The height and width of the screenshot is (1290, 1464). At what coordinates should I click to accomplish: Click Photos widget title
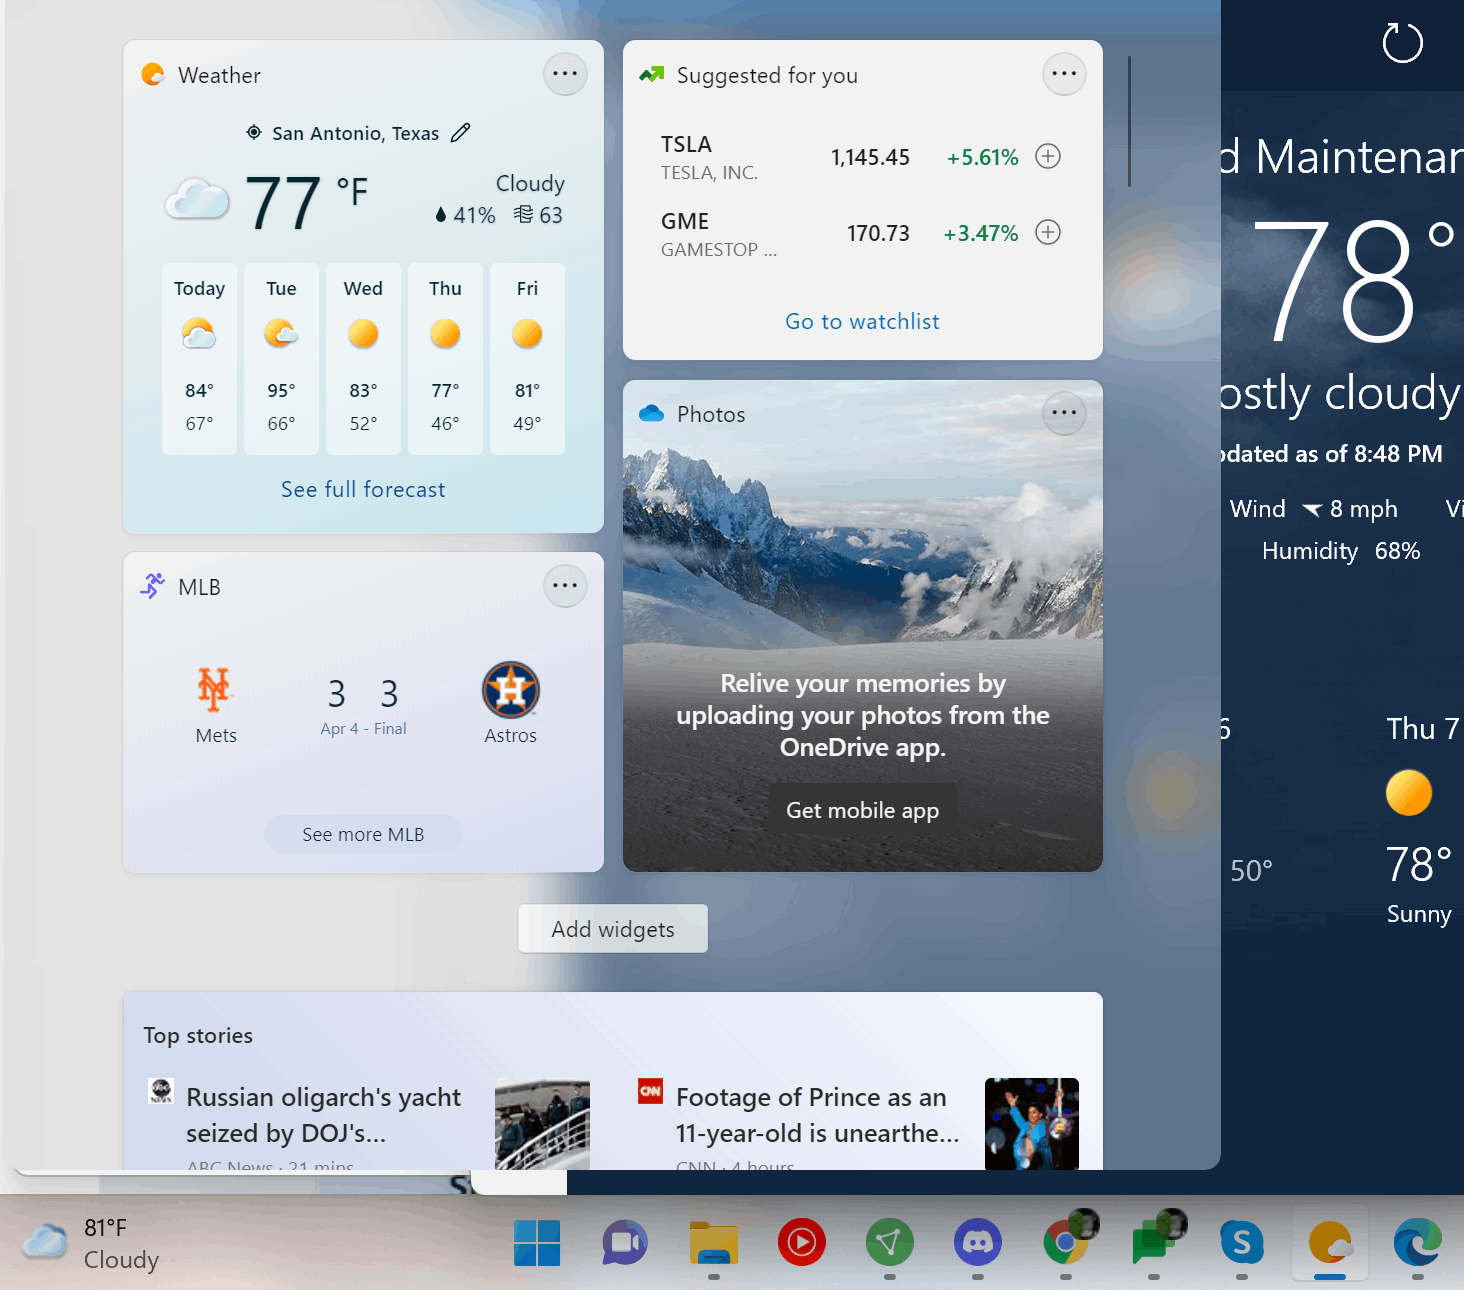[711, 414]
